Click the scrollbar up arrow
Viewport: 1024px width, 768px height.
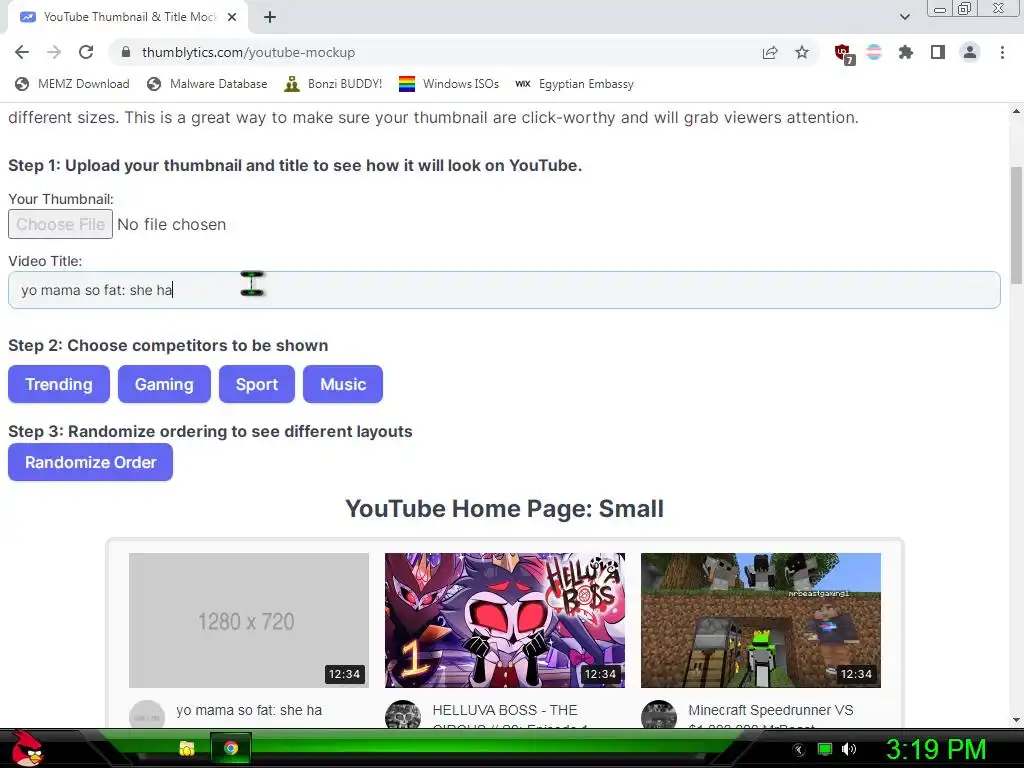tap(1016, 112)
